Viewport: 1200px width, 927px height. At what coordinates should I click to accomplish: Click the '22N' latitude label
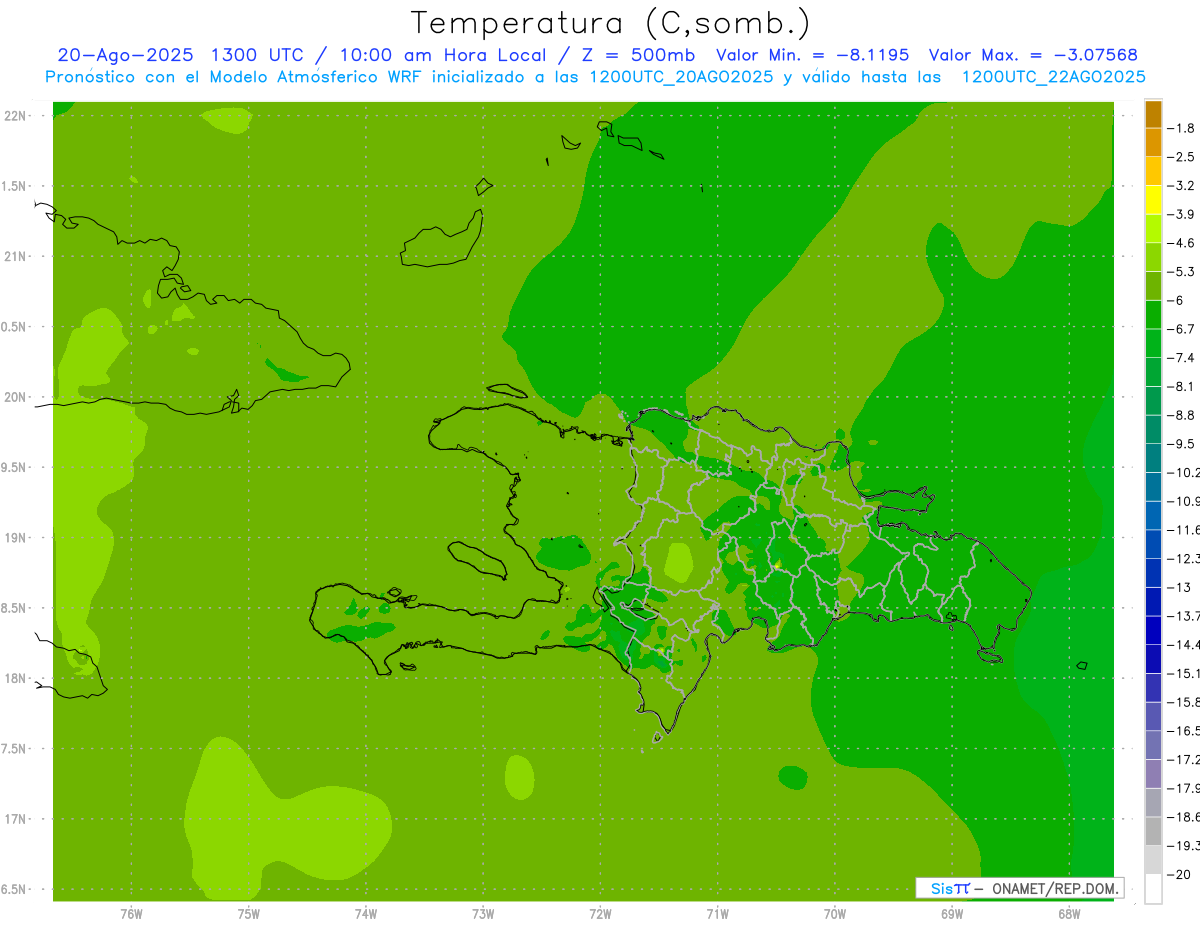tap(15, 115)
